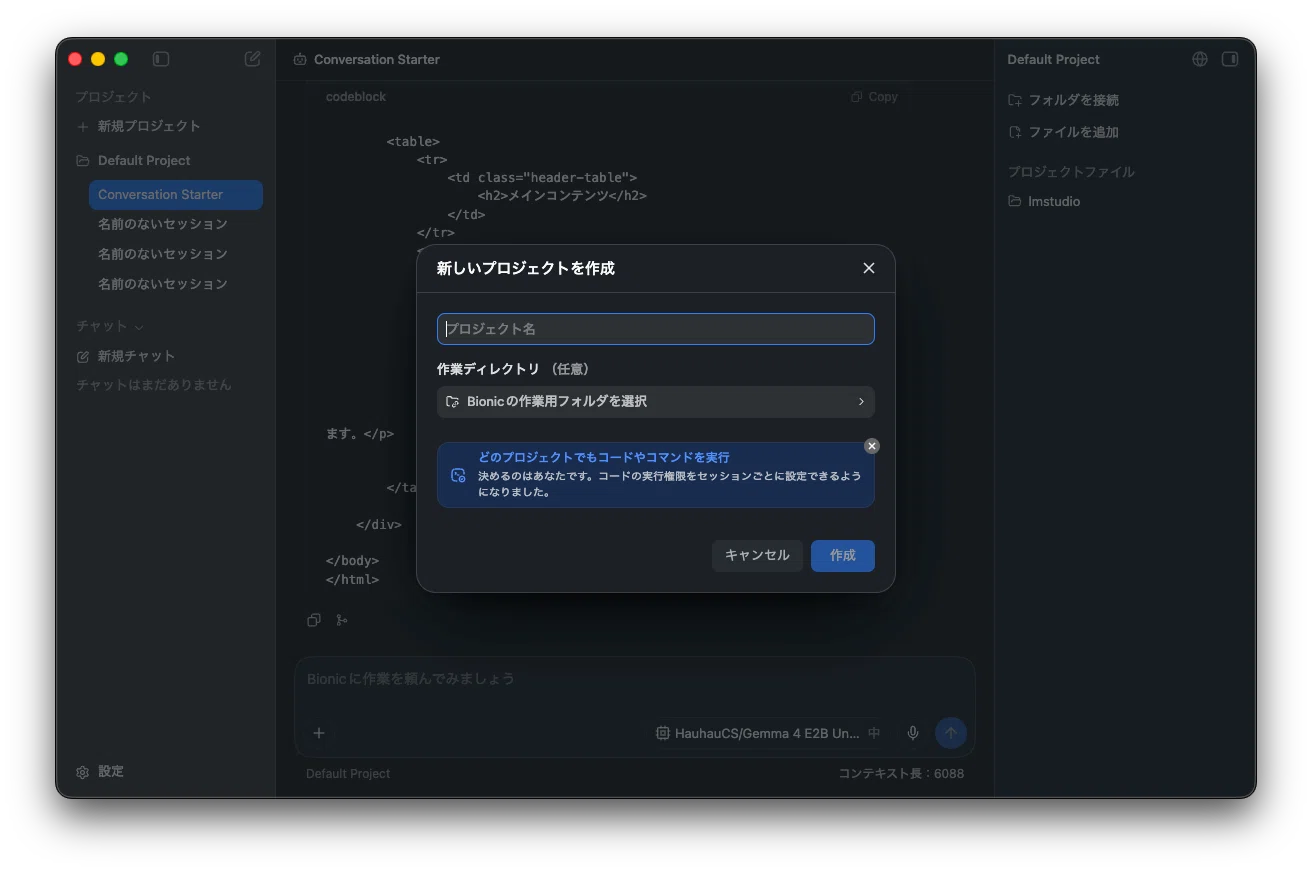
Task: Collapse the チャット section chevron
Action: [139, 327]
